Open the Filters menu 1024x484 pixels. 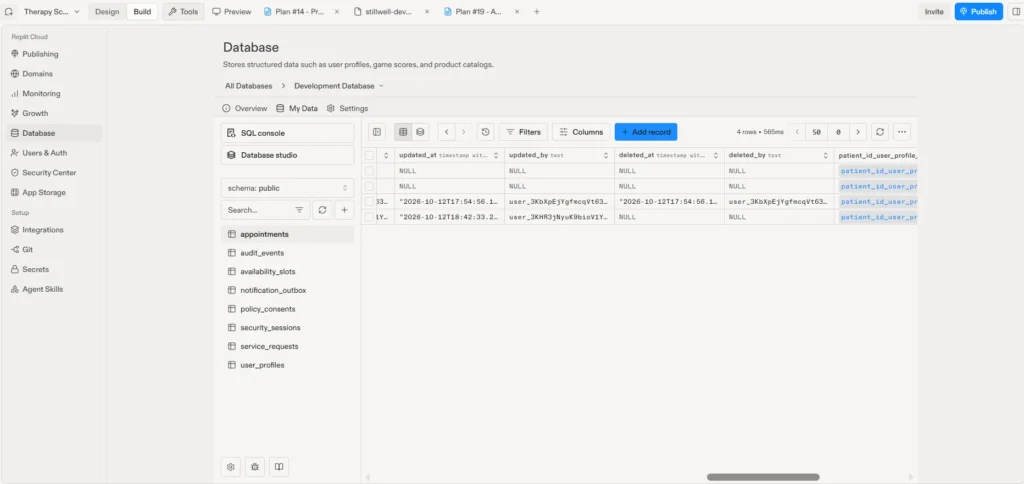coord(524,132)
